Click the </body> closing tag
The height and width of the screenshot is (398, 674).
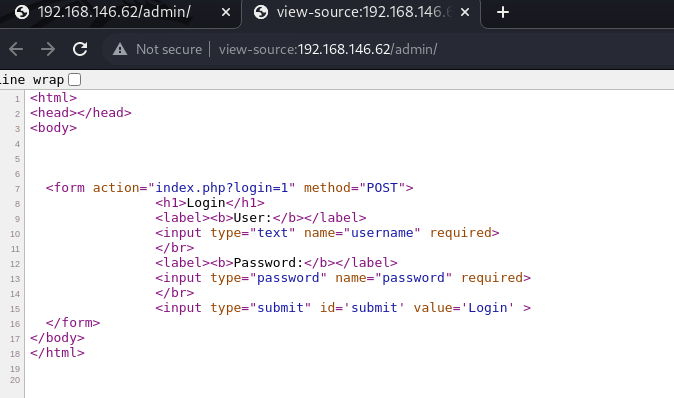57,338
